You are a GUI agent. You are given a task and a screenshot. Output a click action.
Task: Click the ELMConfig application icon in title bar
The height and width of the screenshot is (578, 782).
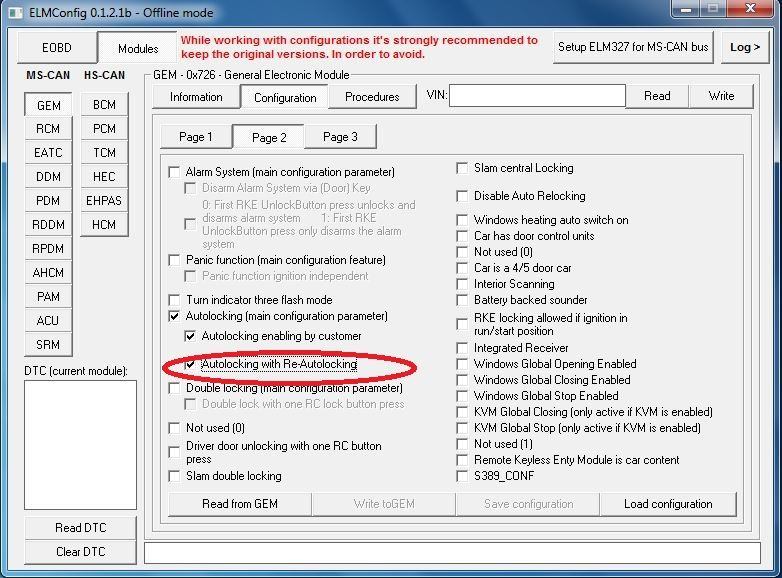15,12
